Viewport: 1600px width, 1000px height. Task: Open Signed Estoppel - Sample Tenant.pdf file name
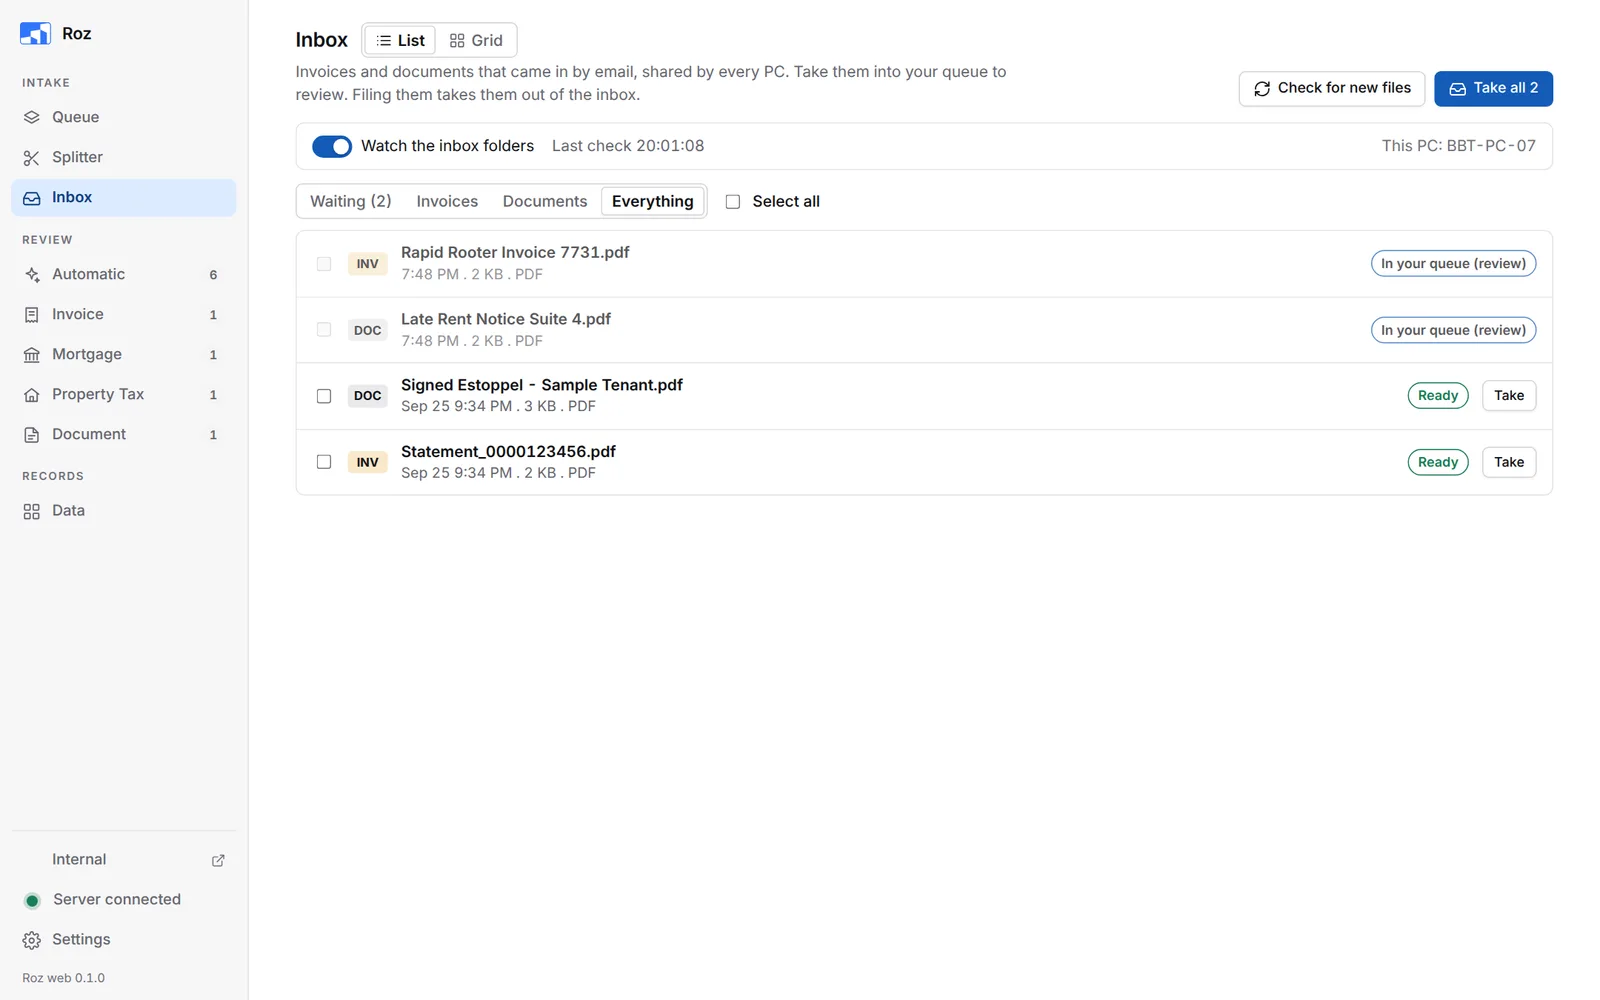pos(542,385)
